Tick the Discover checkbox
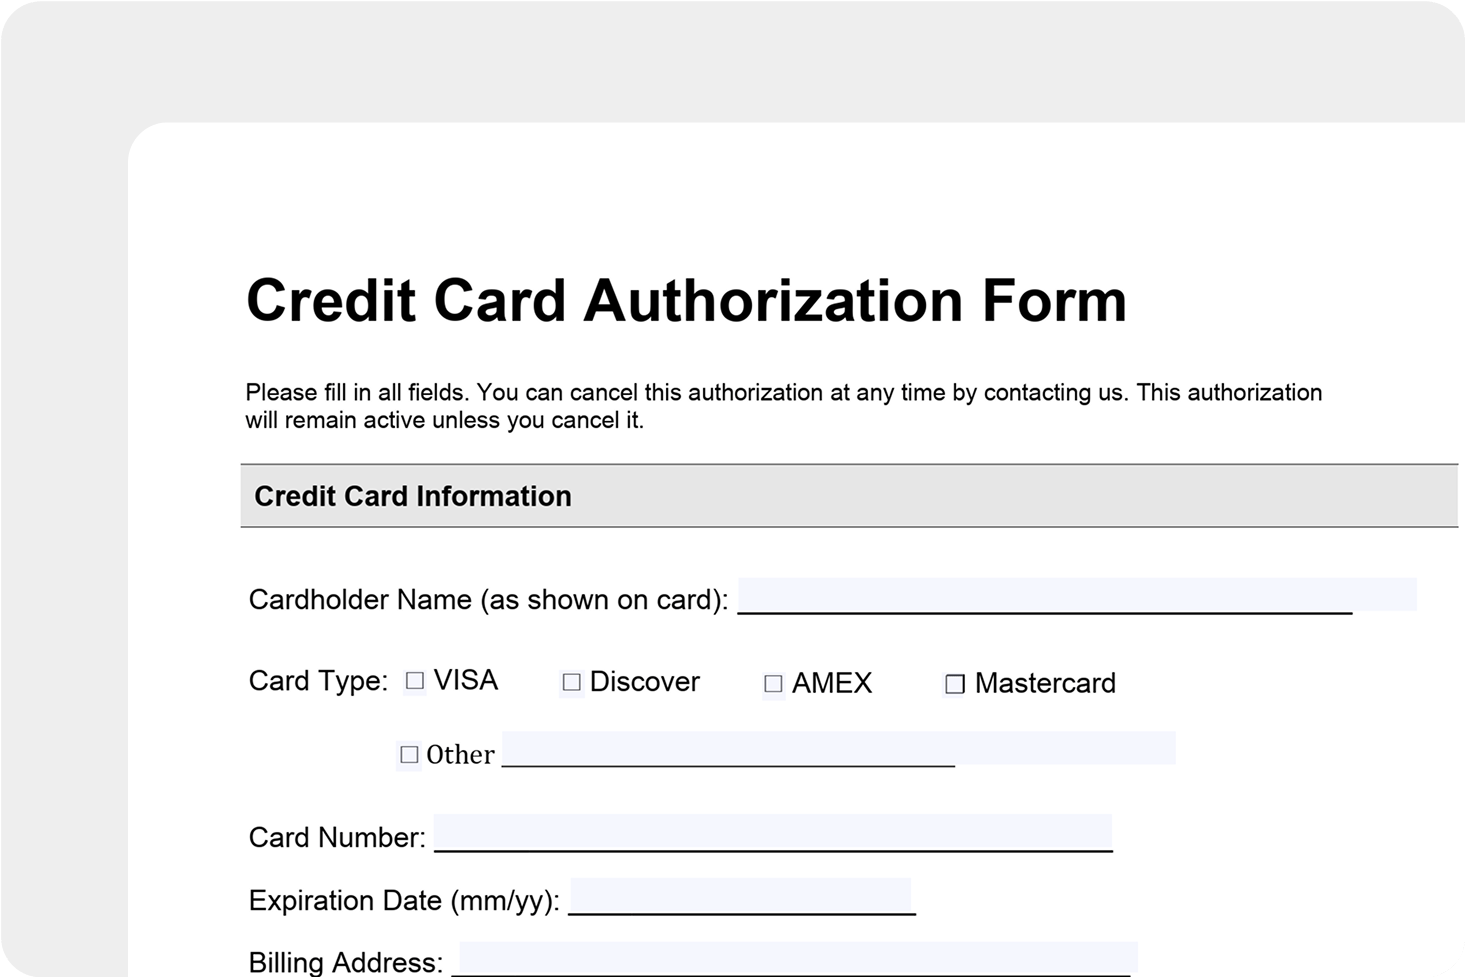Screen dimensions: 1465x977 (x=572, y=682)
